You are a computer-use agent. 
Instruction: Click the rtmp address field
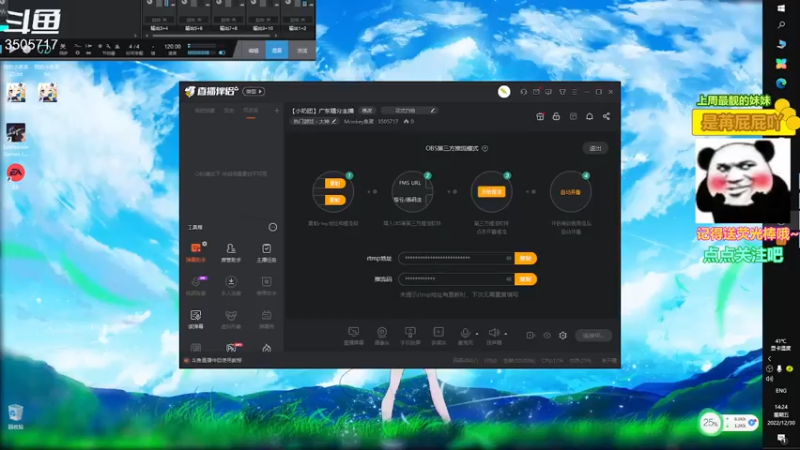pos(456,258)
